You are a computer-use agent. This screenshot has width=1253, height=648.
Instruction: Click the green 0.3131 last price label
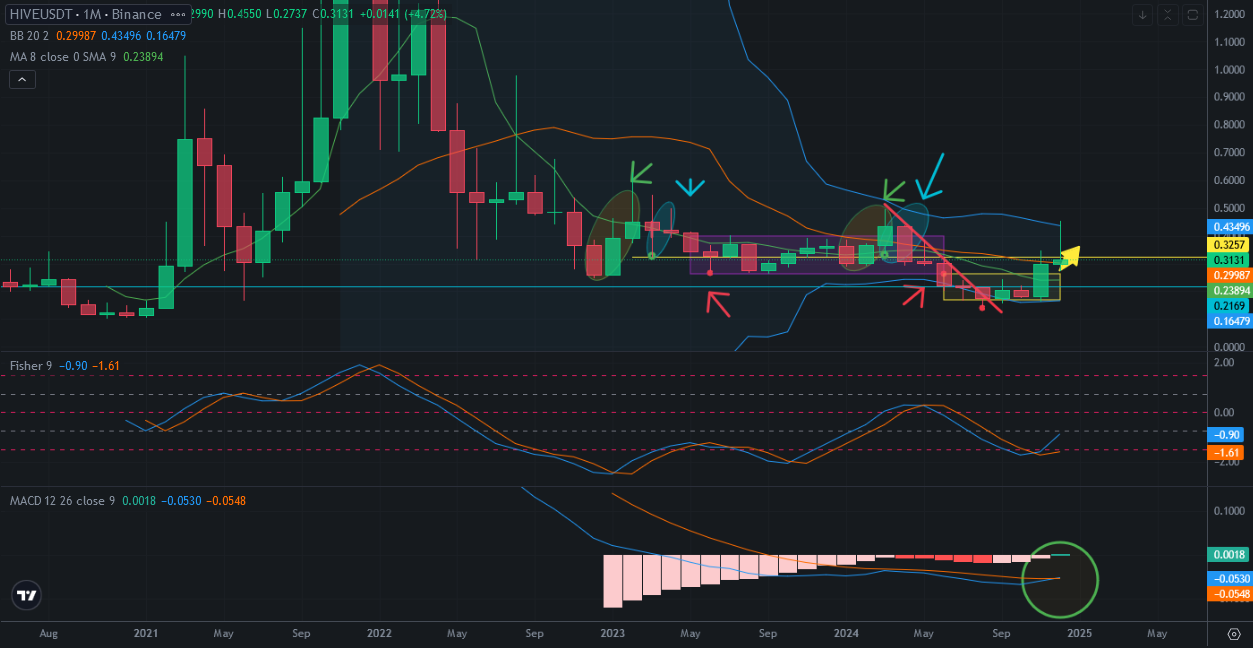coord(1229,259)
